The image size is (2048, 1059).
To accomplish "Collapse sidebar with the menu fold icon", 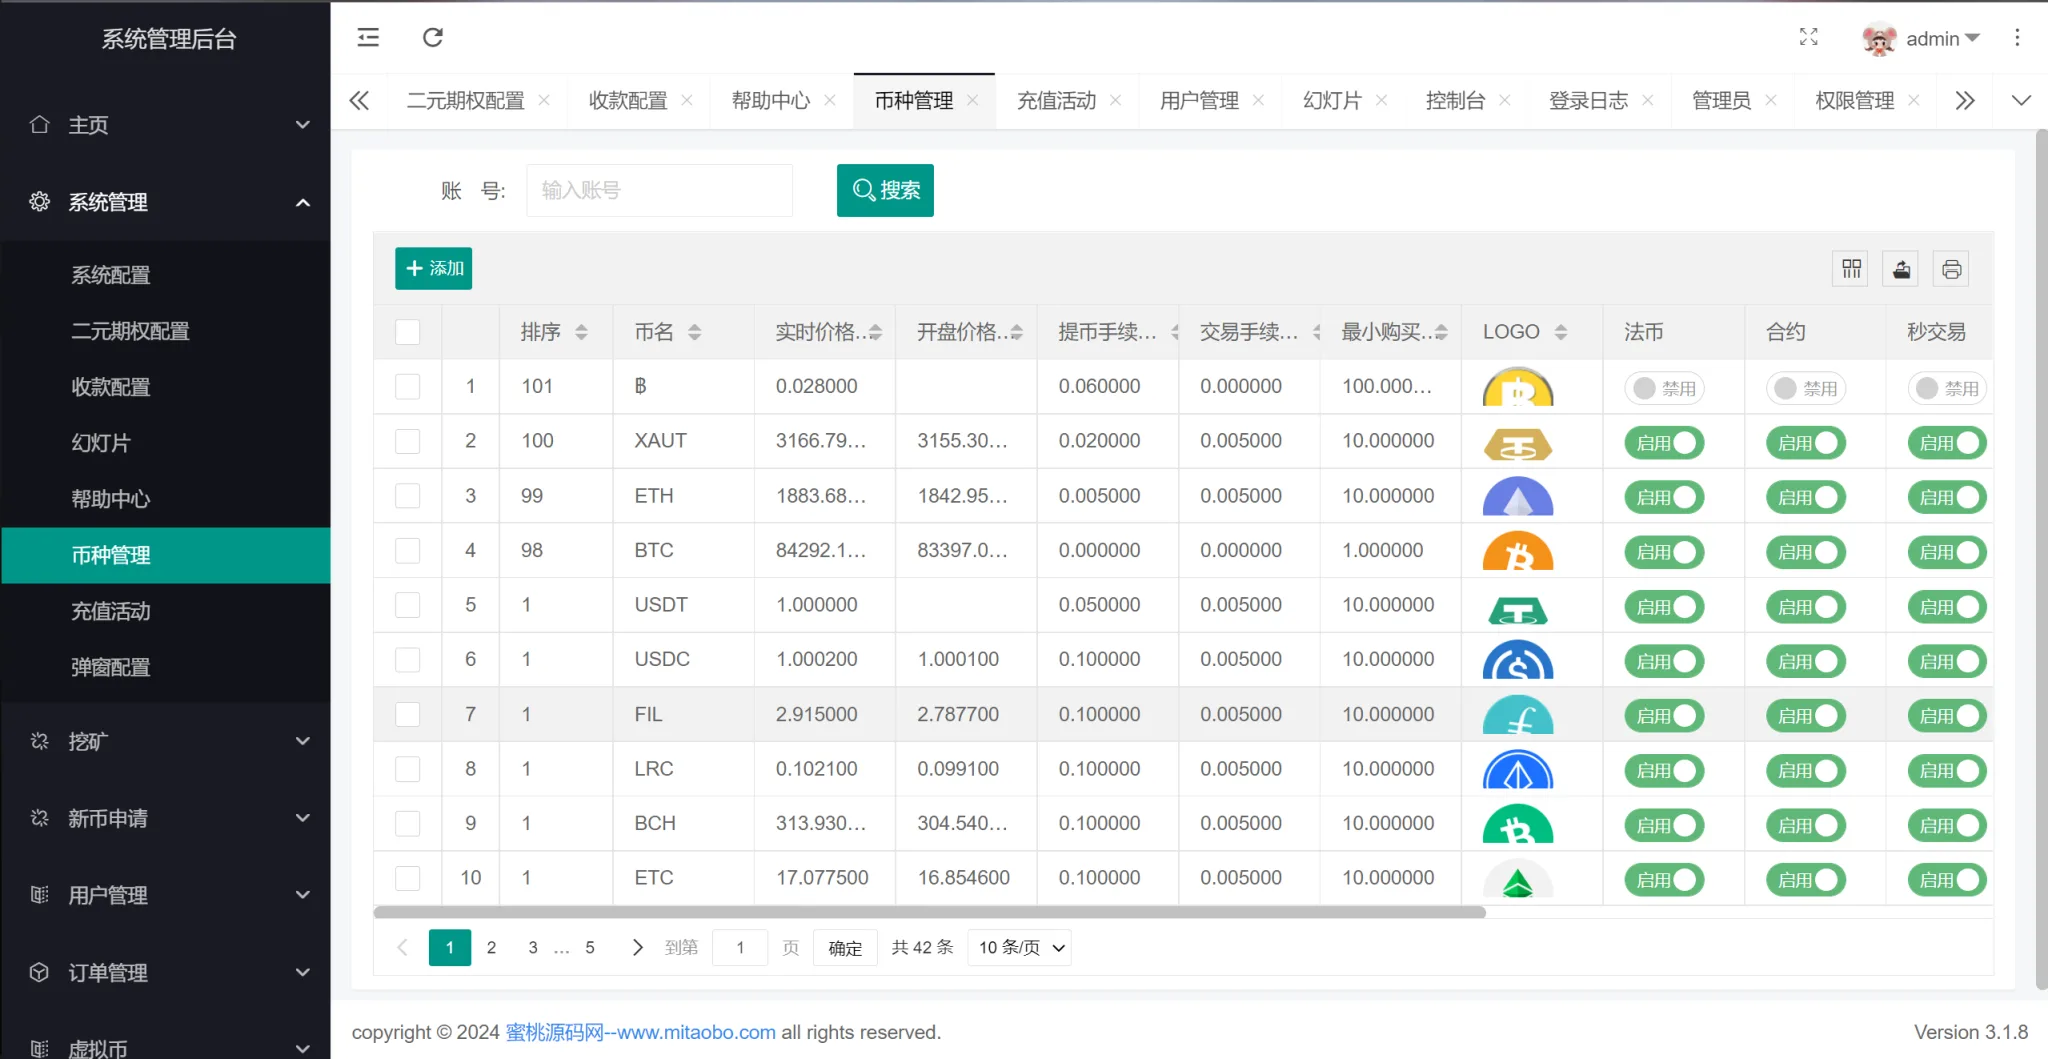I will tap(368, 38).
